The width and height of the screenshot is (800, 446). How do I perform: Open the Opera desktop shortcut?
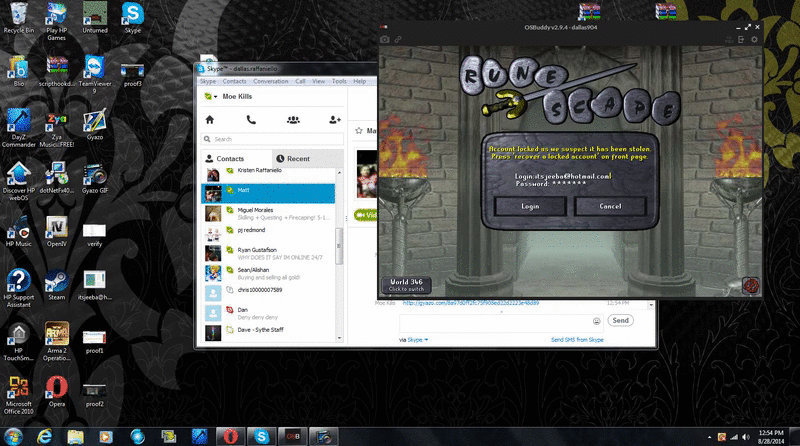57,392
